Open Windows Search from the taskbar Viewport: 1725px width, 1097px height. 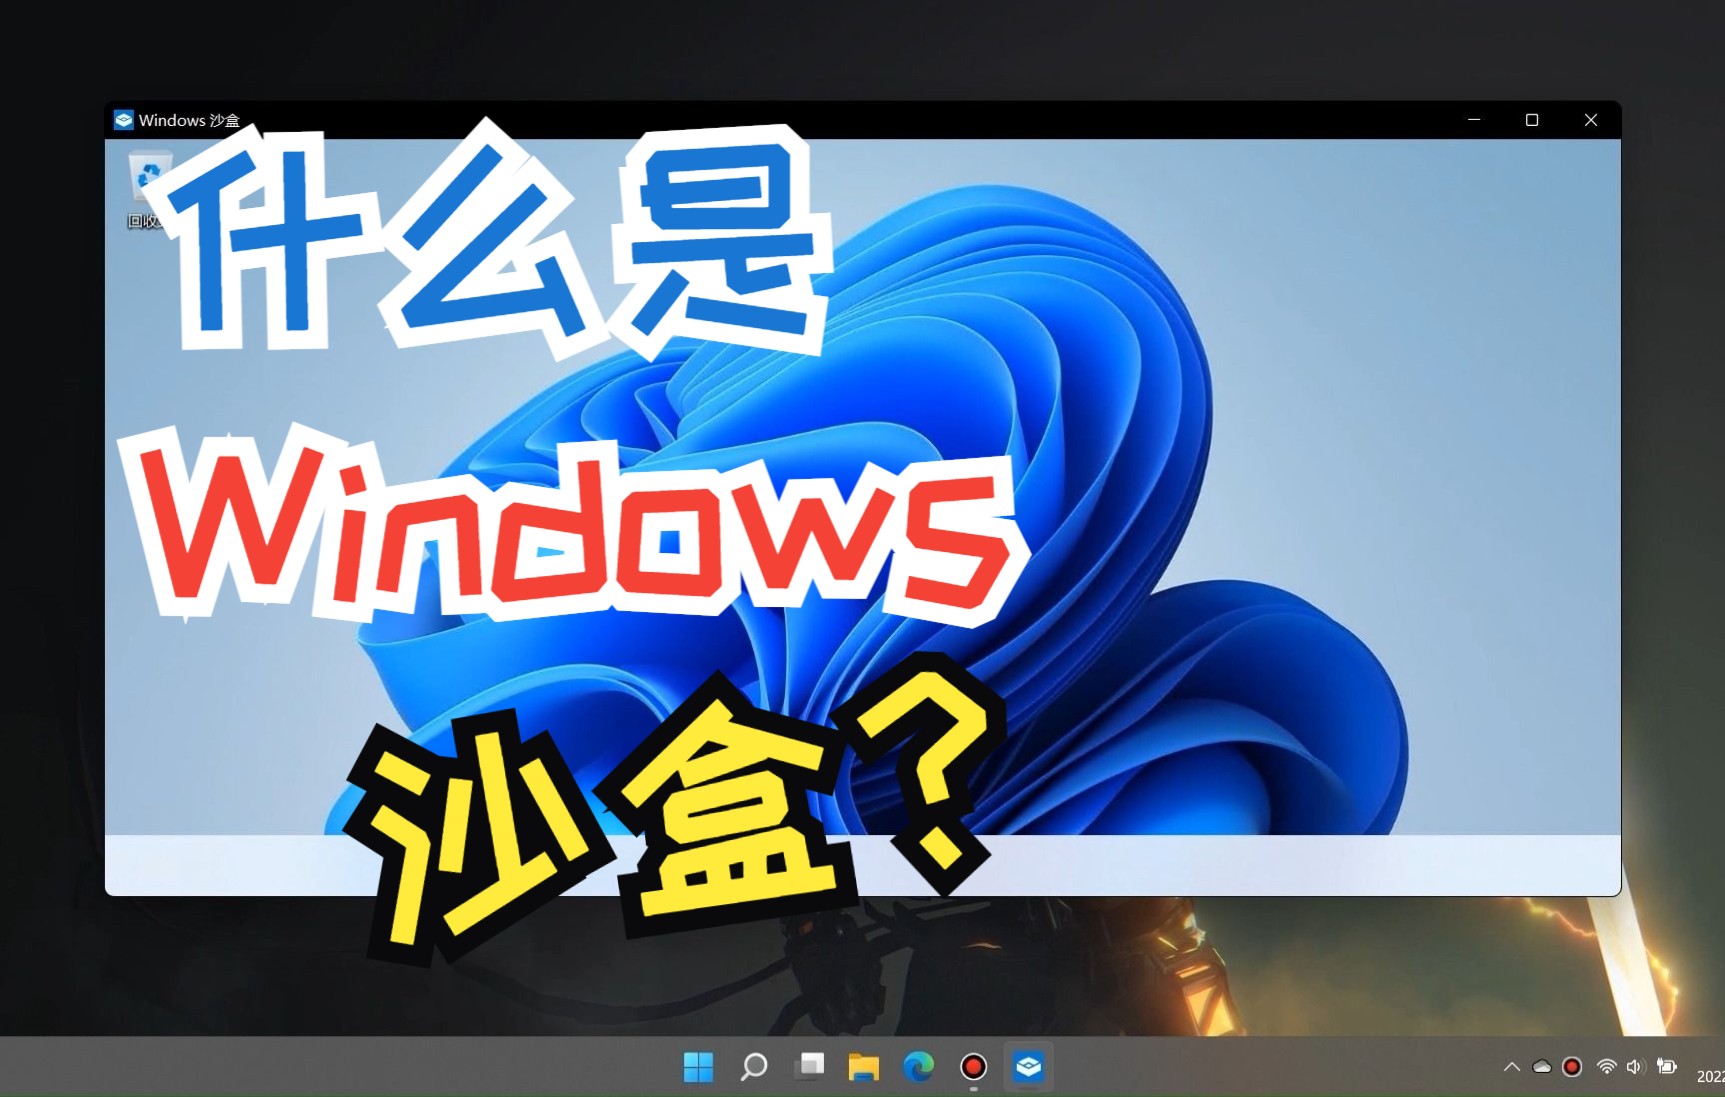point(753,1067)
